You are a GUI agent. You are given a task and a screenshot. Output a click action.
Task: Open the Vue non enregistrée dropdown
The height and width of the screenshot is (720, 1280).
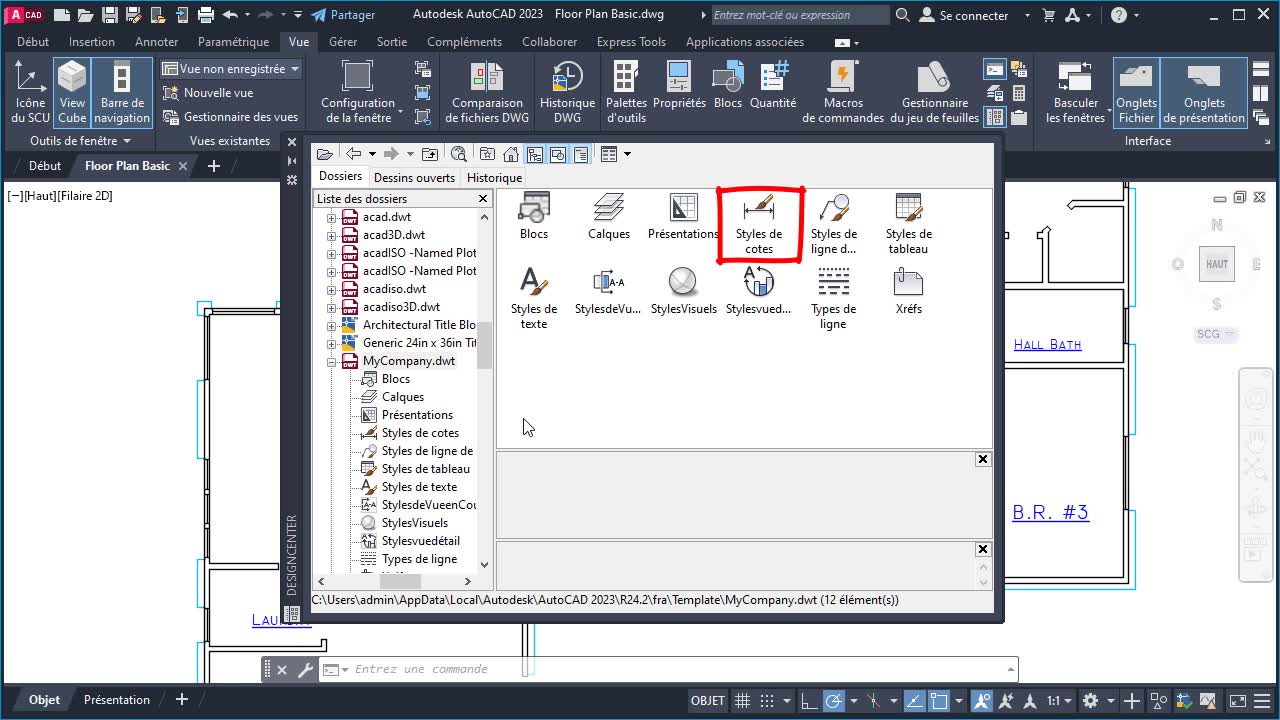pos(231,69)
